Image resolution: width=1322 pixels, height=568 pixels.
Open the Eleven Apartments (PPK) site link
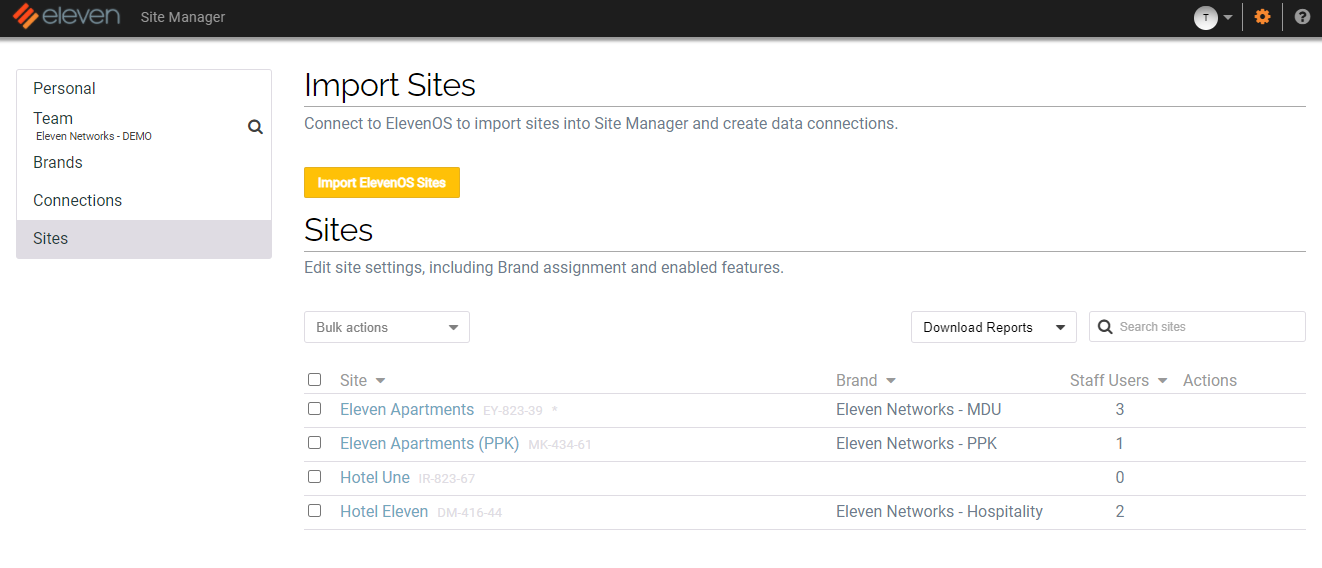click(x=429, y=443)
